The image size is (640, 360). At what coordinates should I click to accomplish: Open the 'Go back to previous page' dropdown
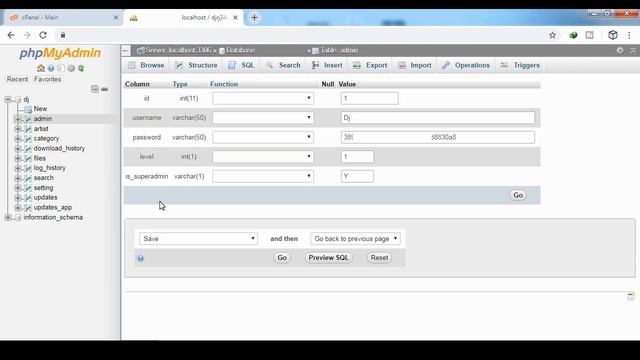click(355, 239)
